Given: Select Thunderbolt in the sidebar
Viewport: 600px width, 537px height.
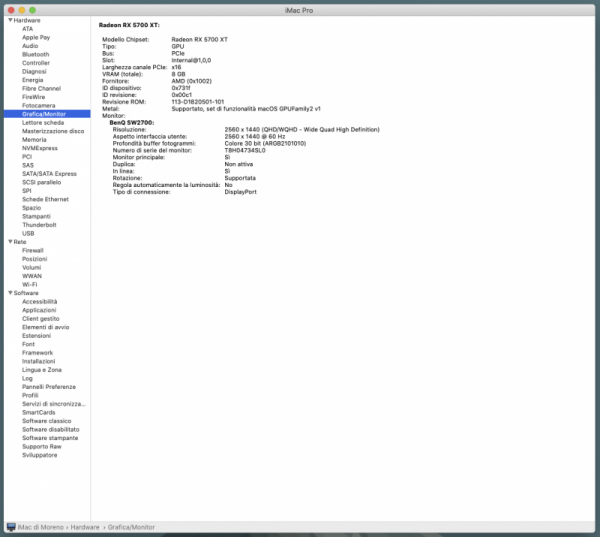Looking at the screenshot, I should click(x=39, y=225).
